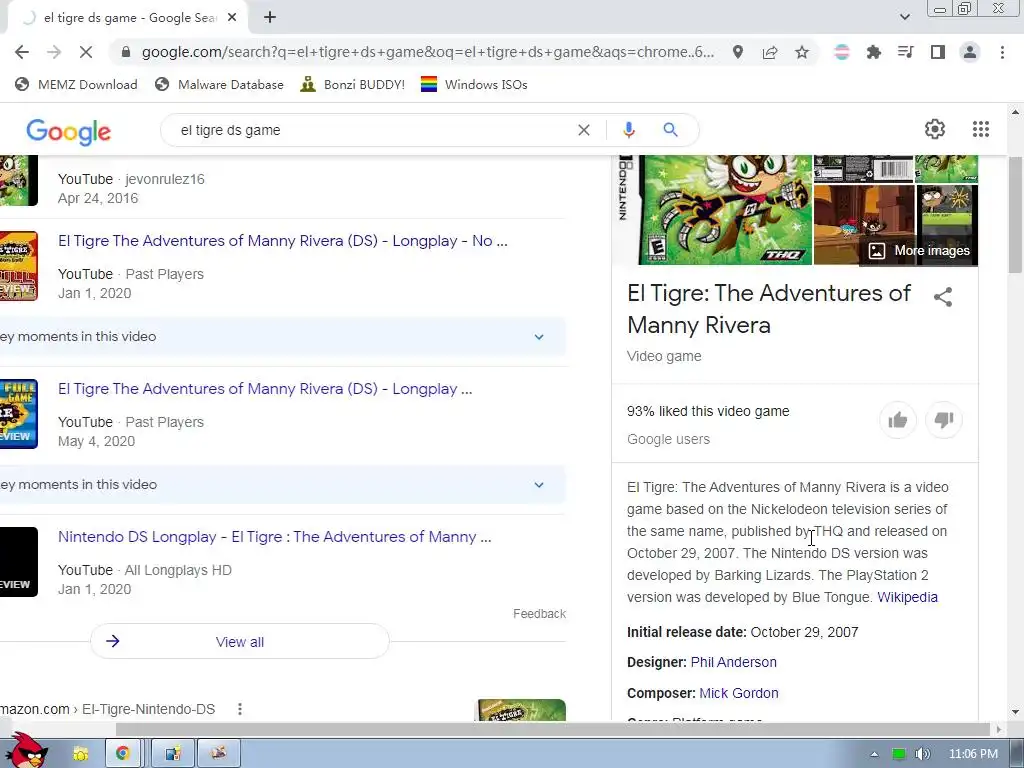Share the El Tigre knowledge panel

pyautogui.click(x=943, y=297)
